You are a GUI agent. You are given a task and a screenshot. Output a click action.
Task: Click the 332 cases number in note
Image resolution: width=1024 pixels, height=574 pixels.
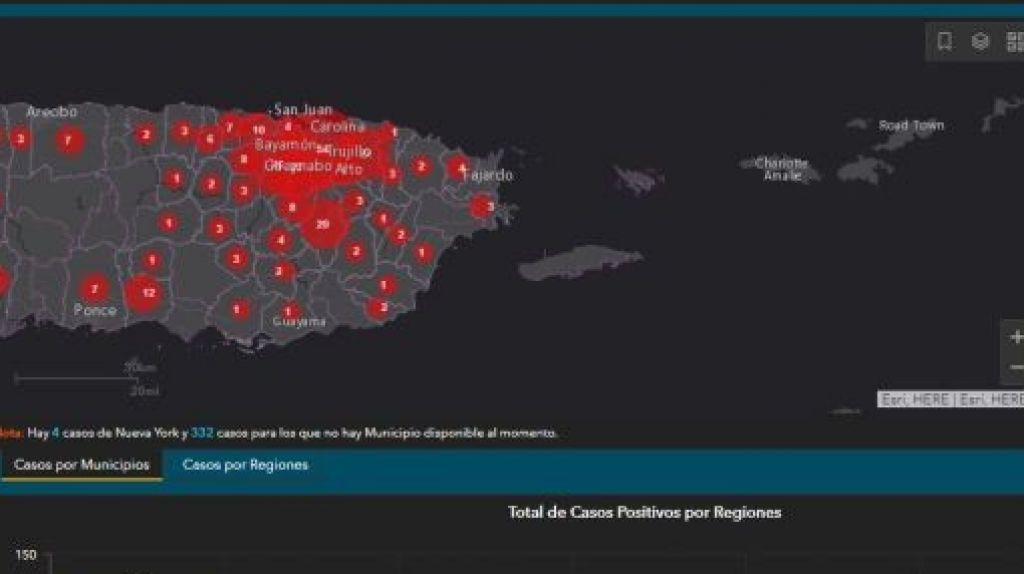tap(202, 433)
